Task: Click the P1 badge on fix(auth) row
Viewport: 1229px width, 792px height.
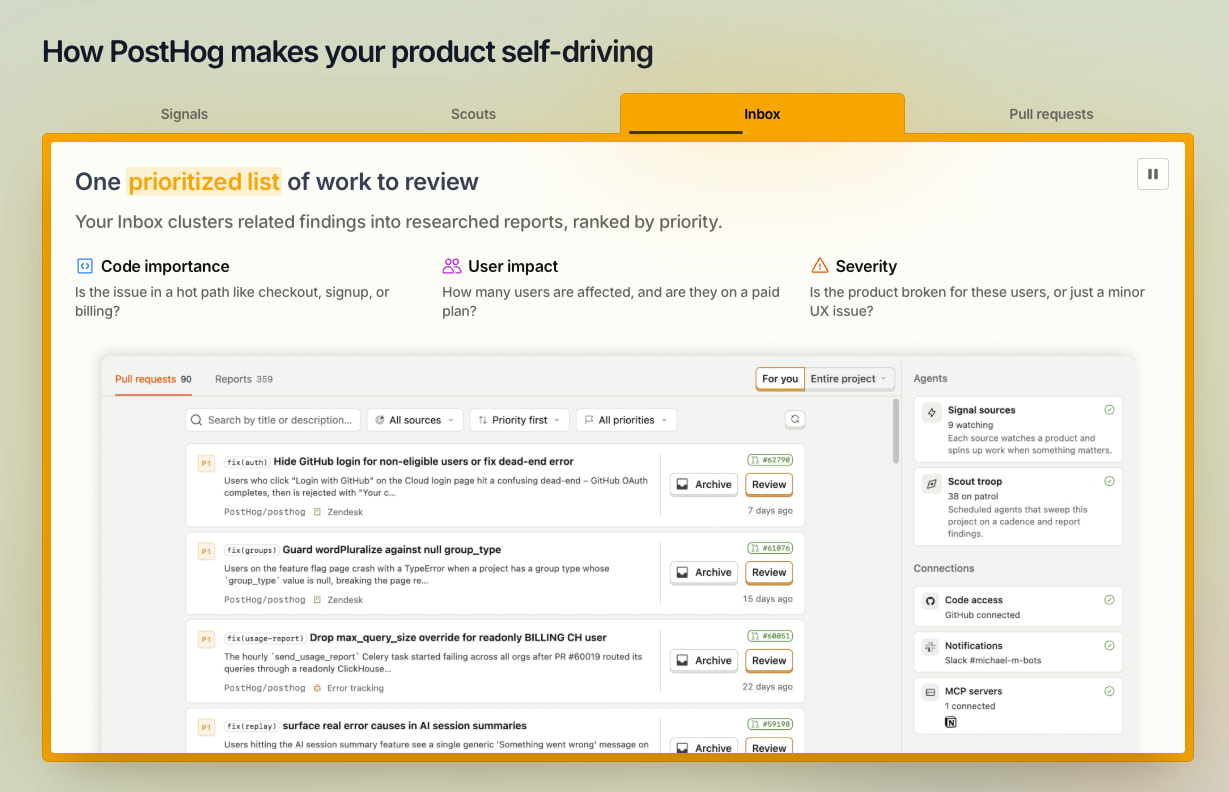Action: coord(206,463)
